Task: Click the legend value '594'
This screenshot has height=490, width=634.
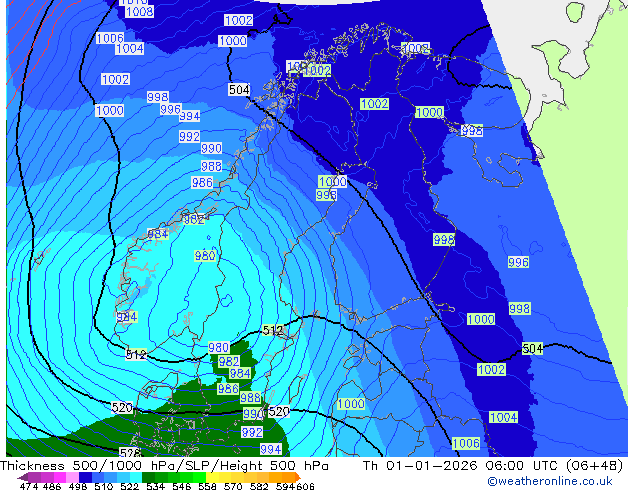Action: click(x=285, y=486)
